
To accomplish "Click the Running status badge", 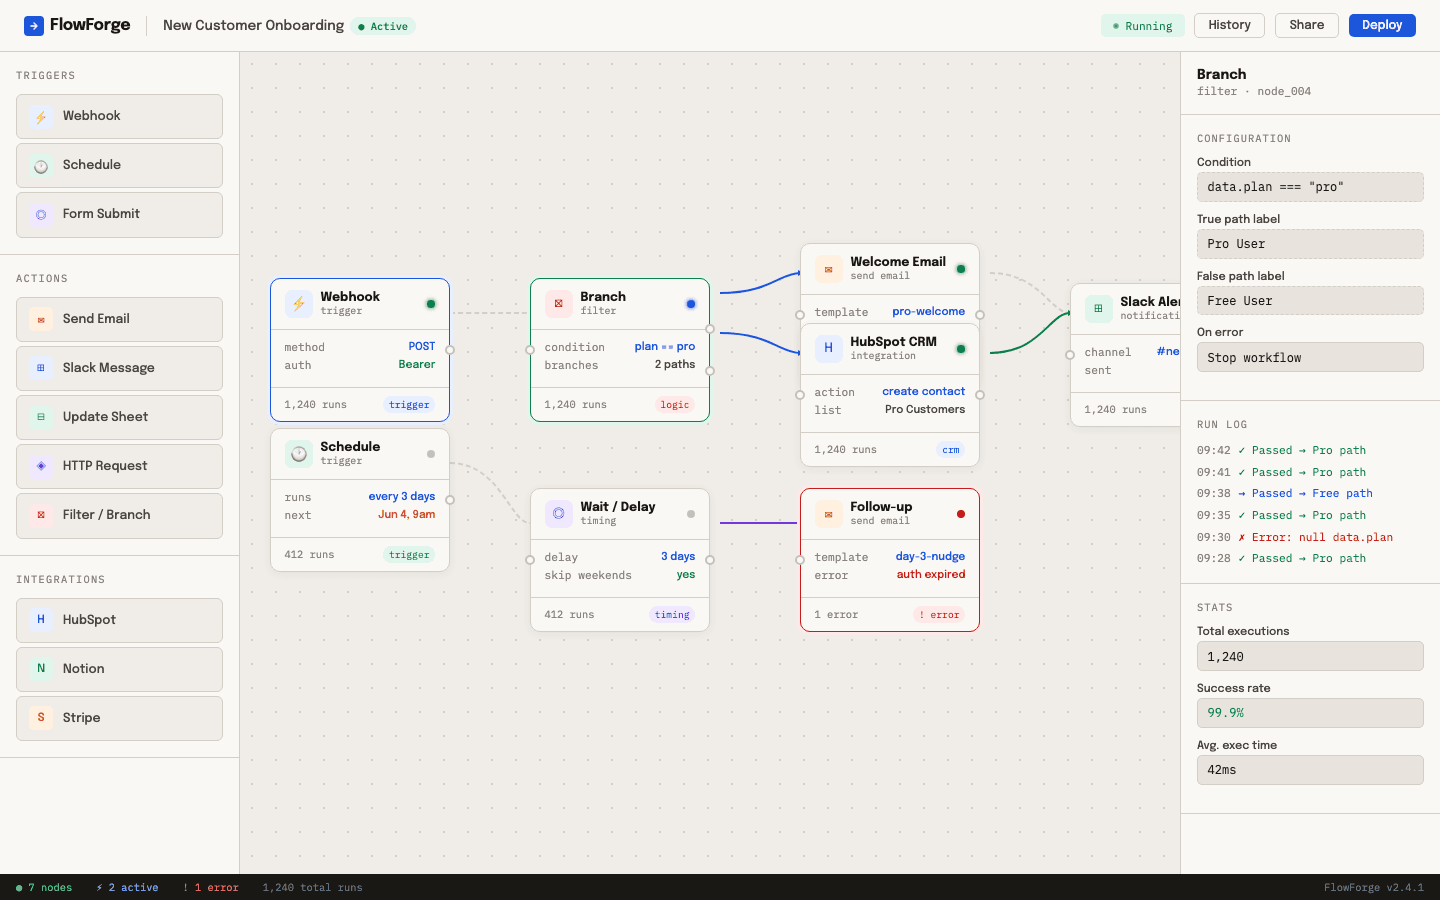I will tap(1143, 26).
